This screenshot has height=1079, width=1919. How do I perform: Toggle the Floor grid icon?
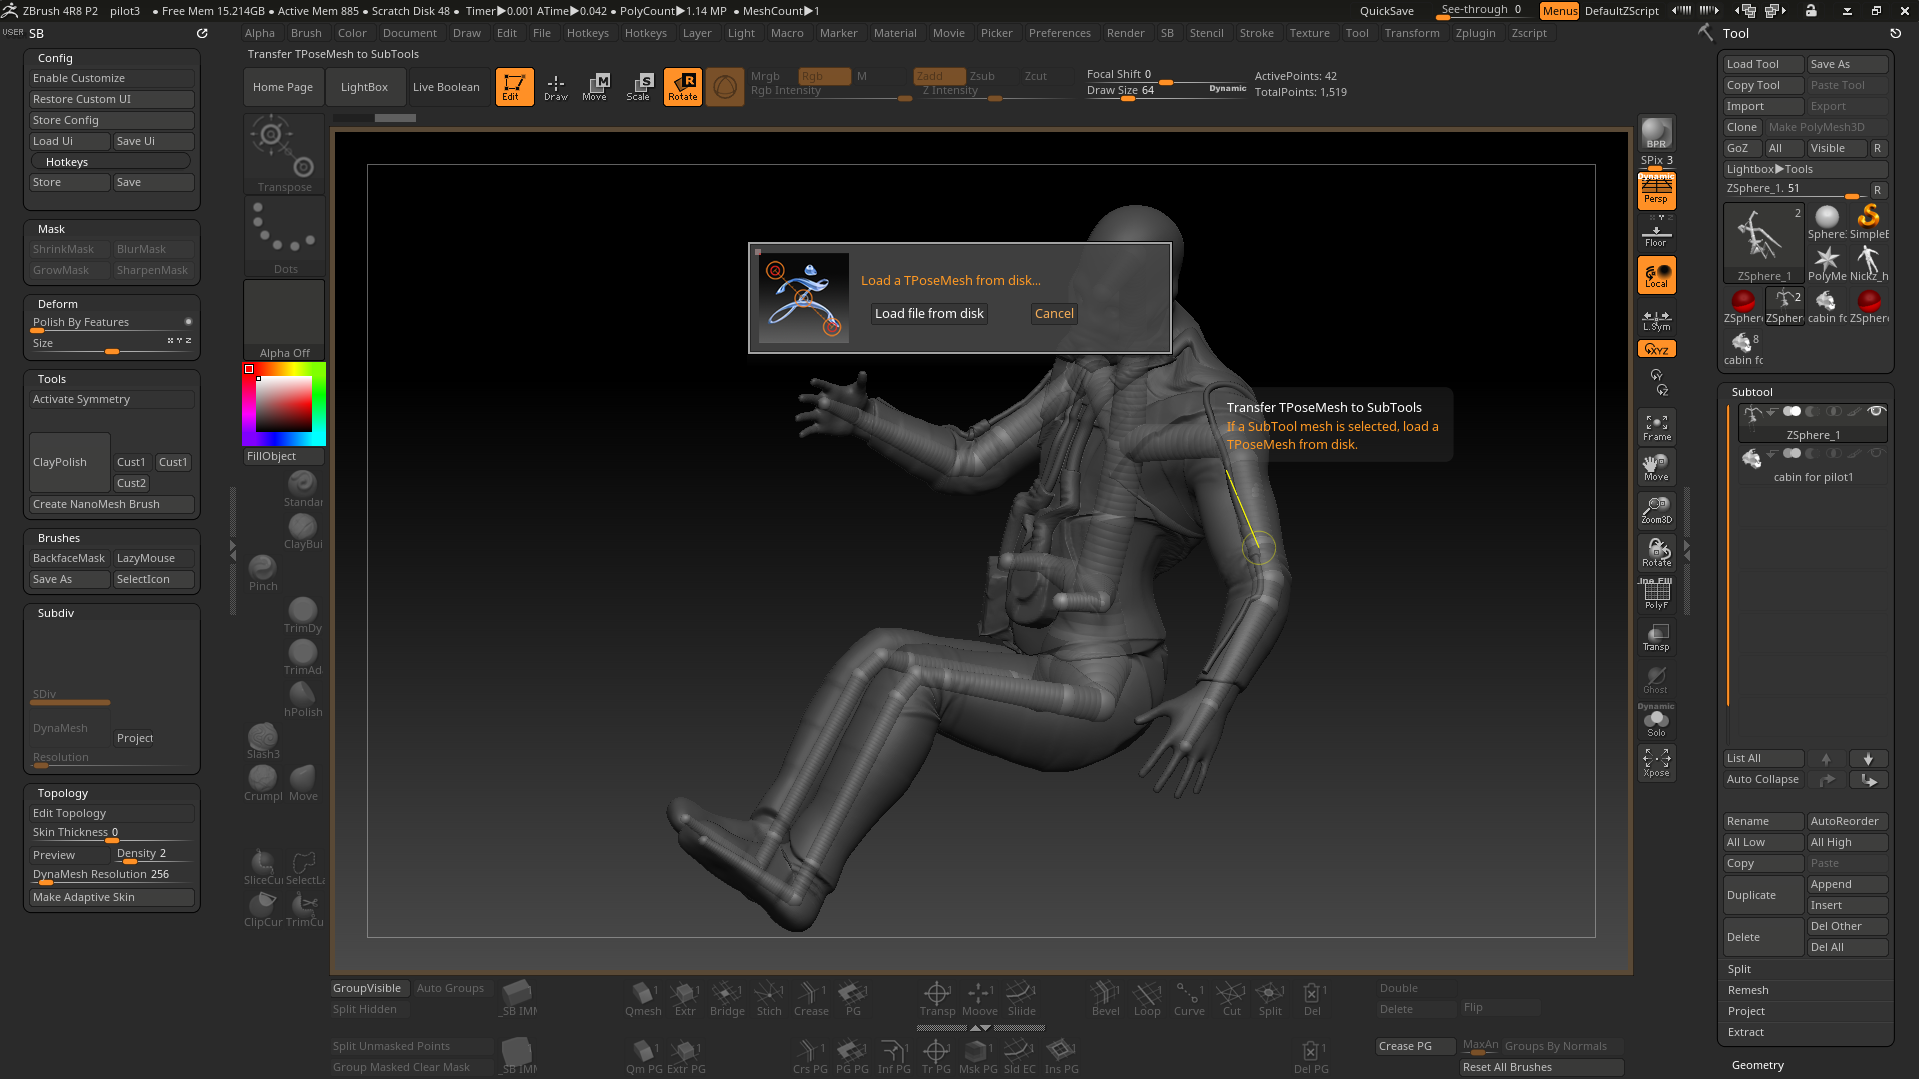click(x=1656, y=233)
